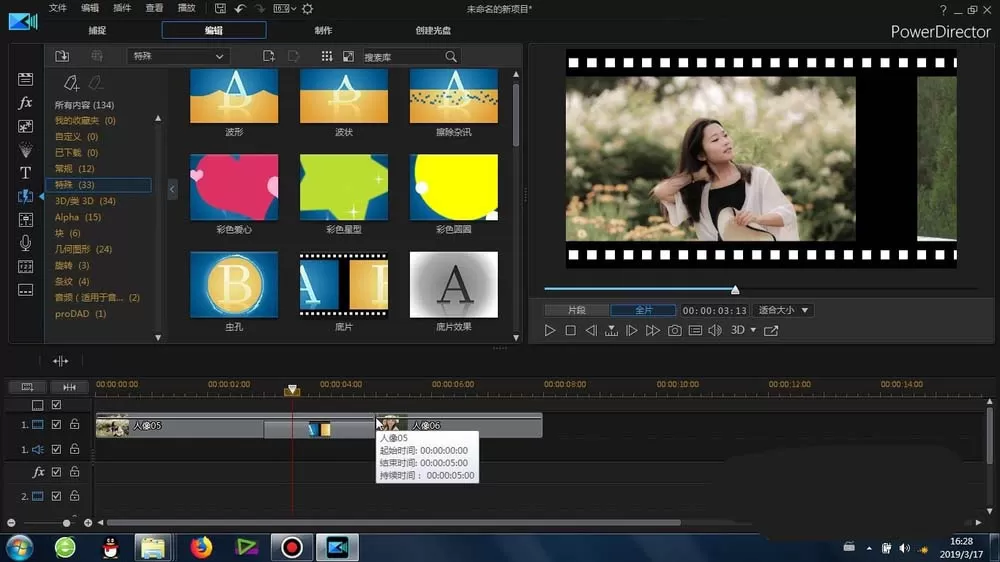Image resolution: width=1000 pixels, height=562 pixels.
Task: Open the Title Room T icon
Action: coord(25,173)
